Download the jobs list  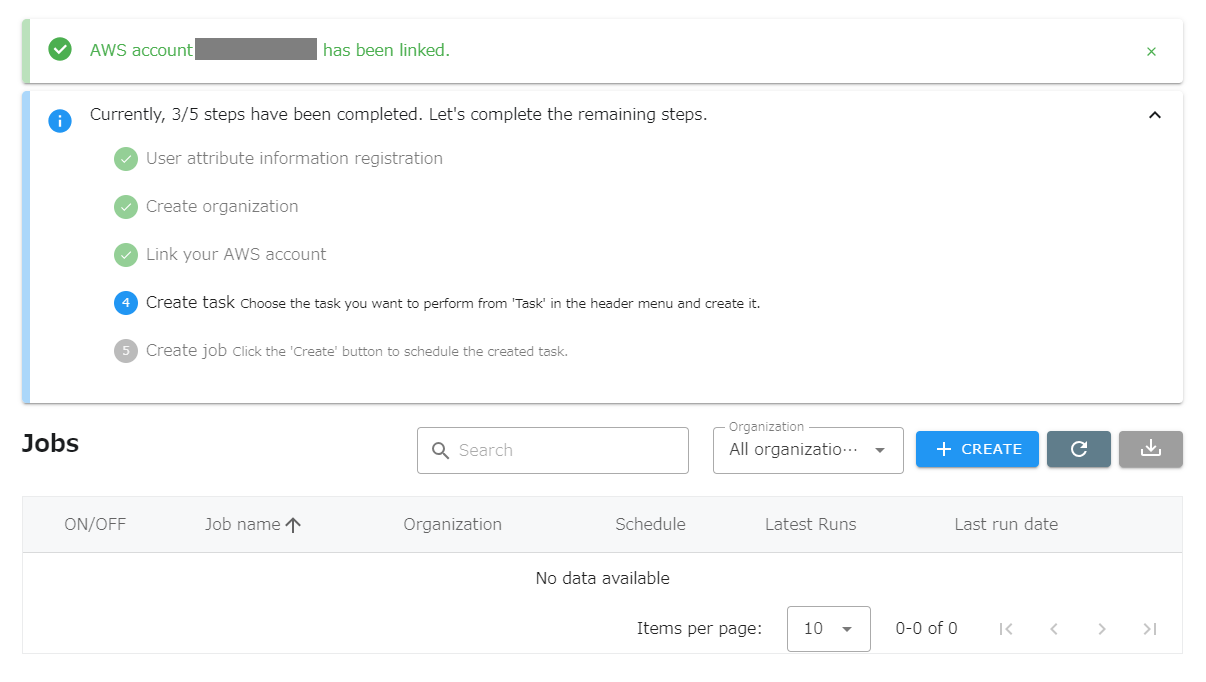1151,449
